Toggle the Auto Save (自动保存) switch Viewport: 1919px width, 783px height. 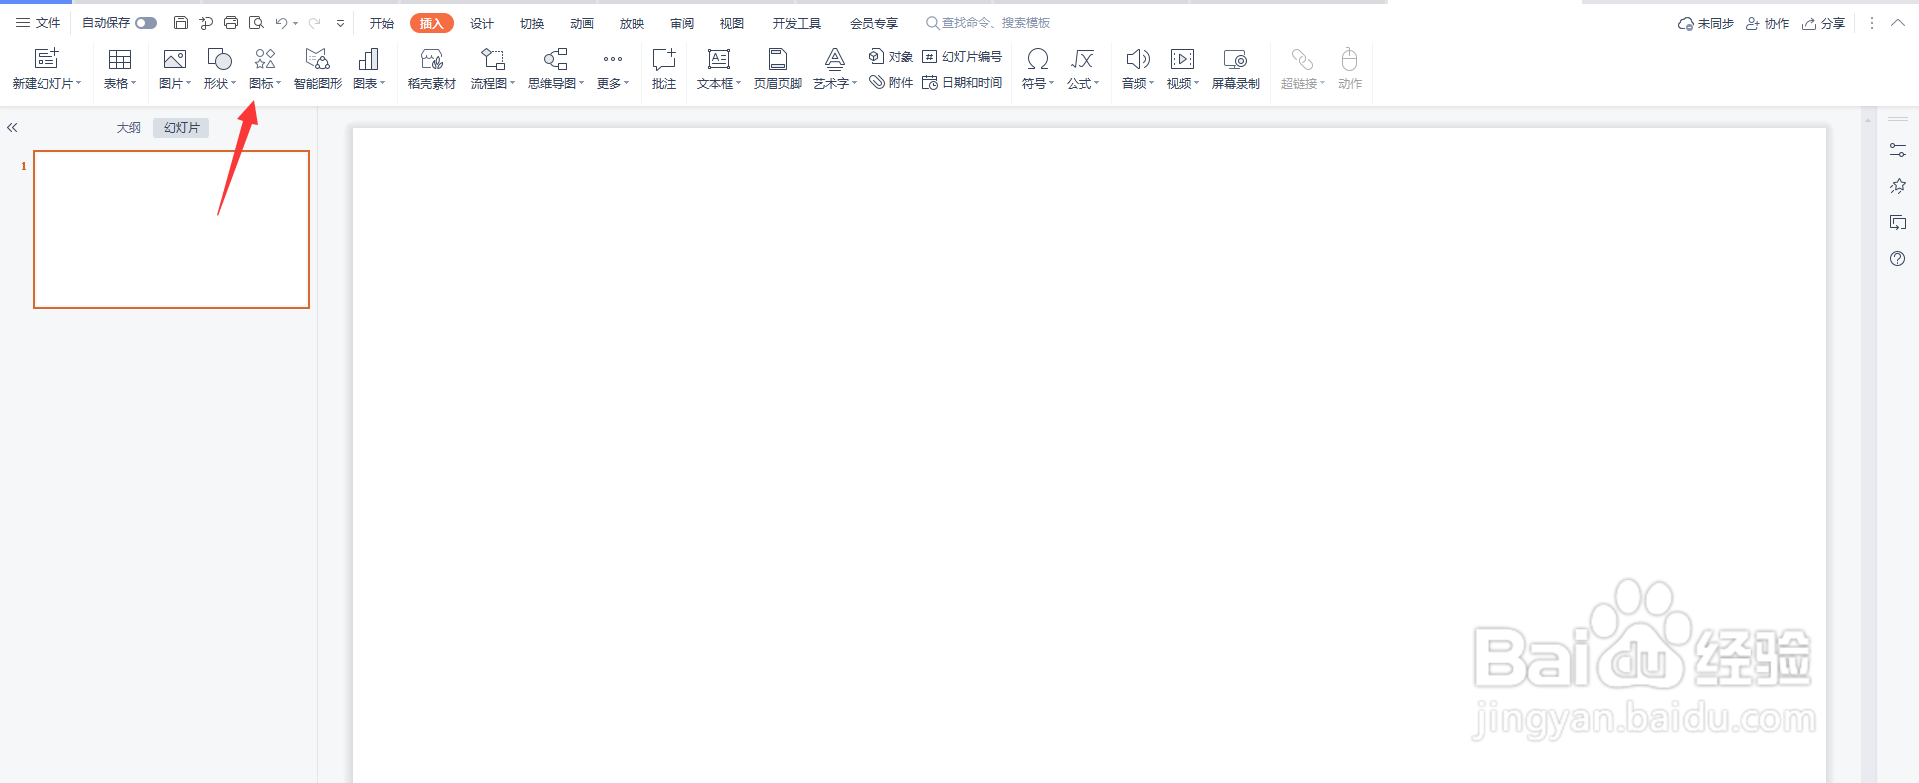click(146, 23)
